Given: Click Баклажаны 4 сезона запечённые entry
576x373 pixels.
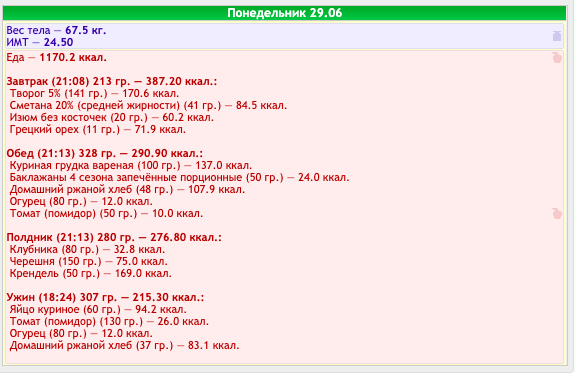Looking at the screenshot, I should [180, 177].
